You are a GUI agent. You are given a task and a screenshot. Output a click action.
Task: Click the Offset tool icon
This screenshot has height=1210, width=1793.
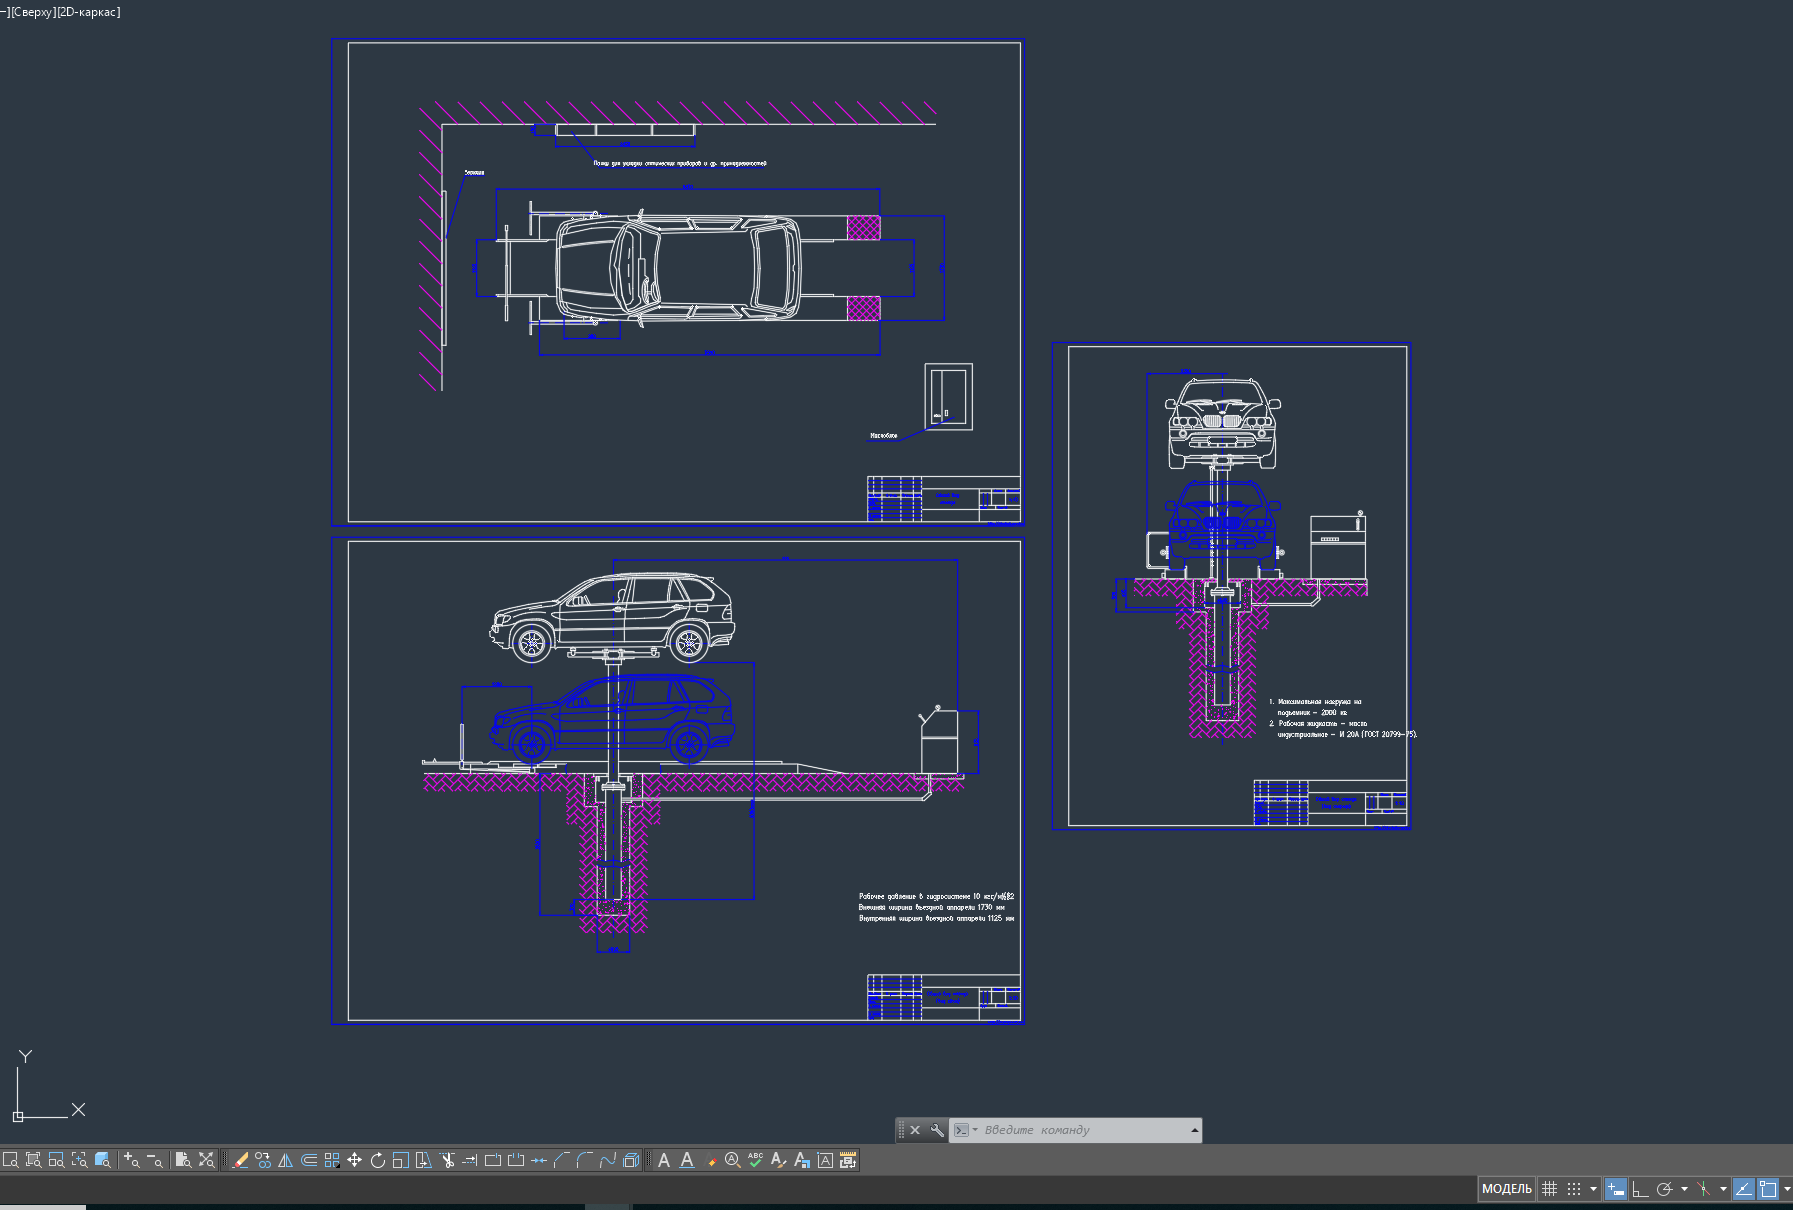click(x=309, y=1160)
